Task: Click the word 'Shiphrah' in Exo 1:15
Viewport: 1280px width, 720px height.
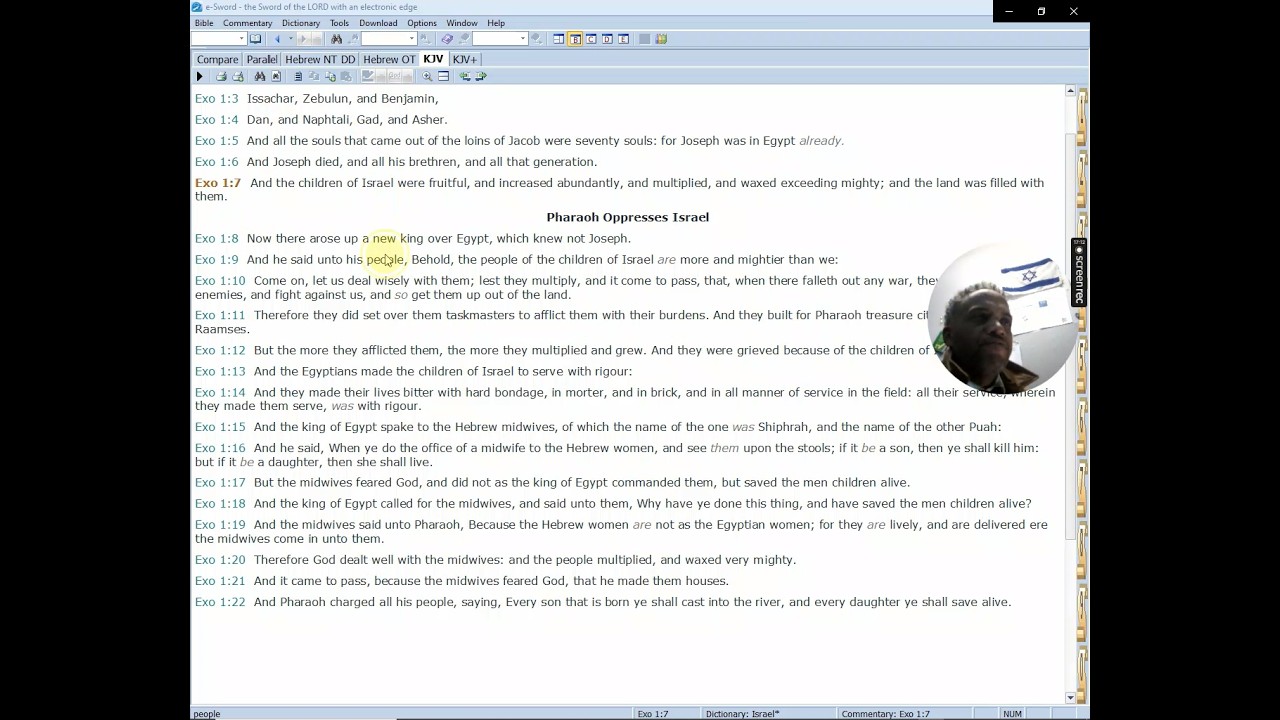Action: [784, 427]
